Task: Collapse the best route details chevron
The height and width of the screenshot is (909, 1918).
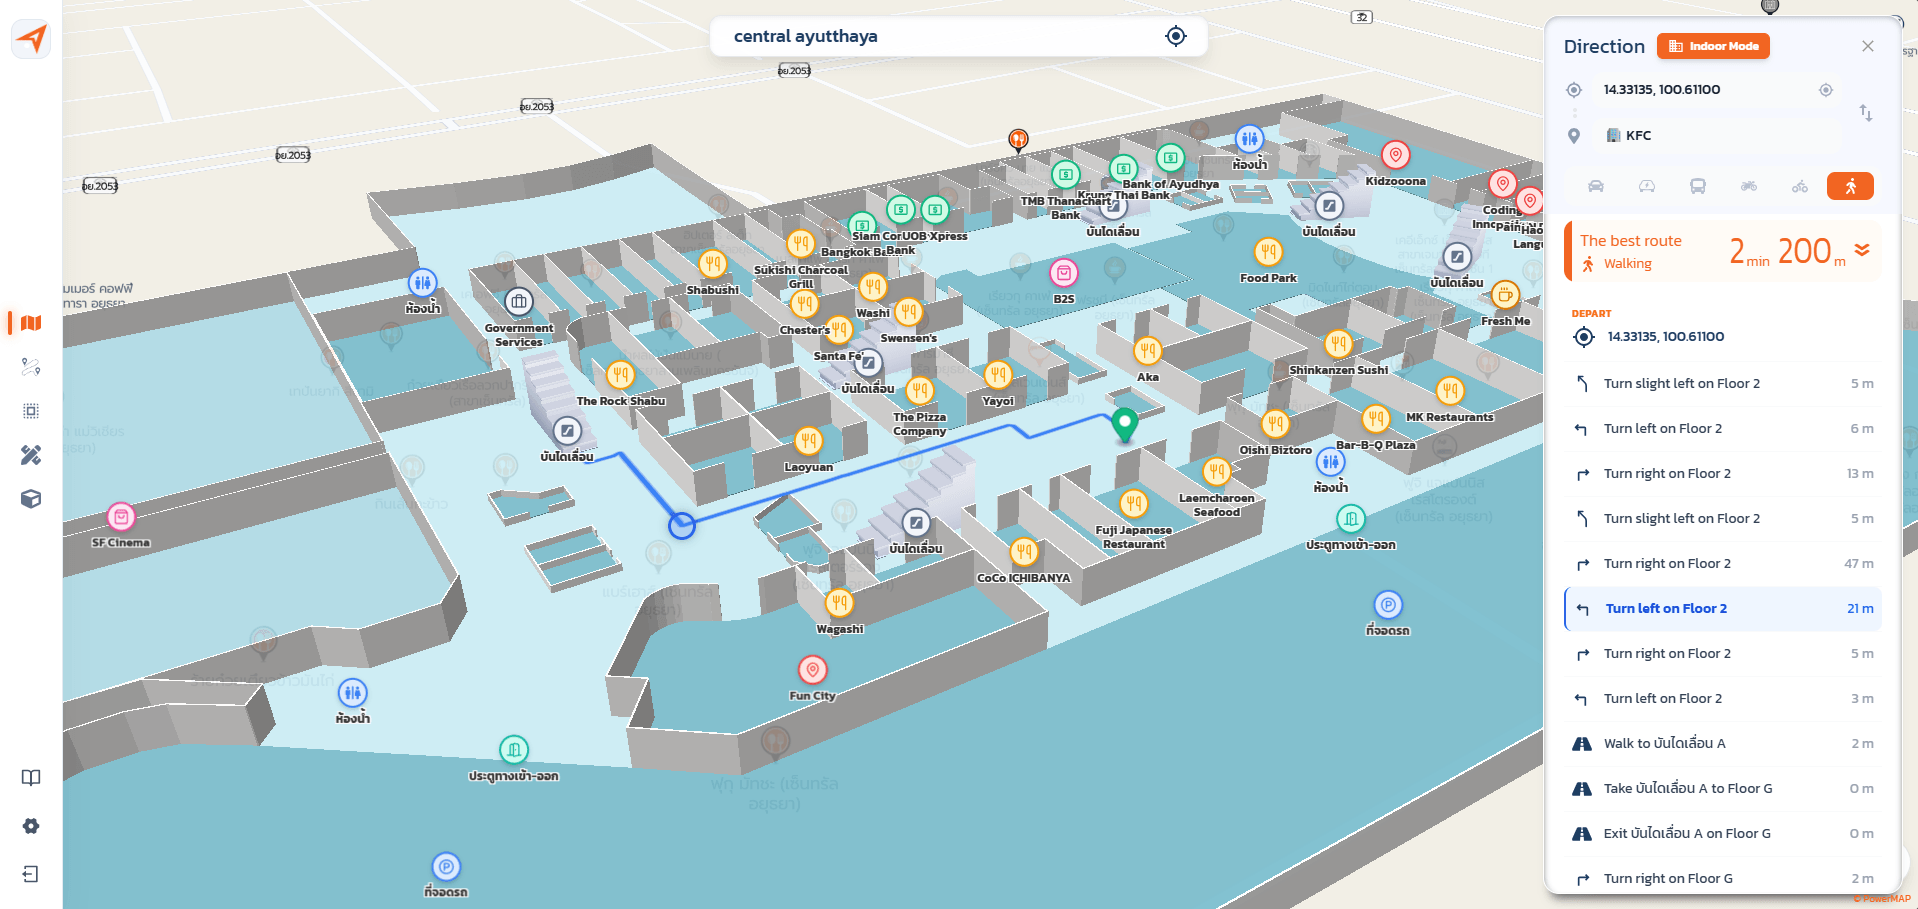Action: (x=1862, y=250)
